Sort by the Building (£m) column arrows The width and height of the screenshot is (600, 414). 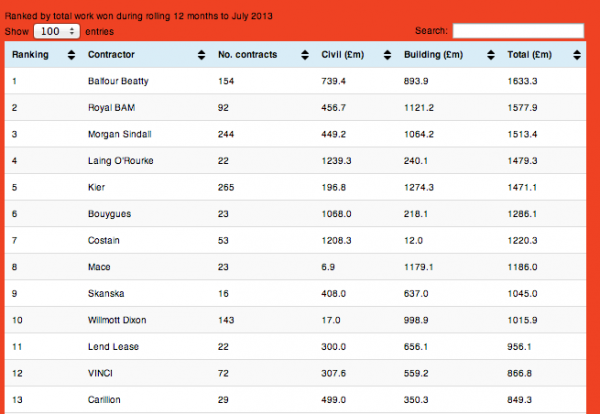(x=491, y=55)
